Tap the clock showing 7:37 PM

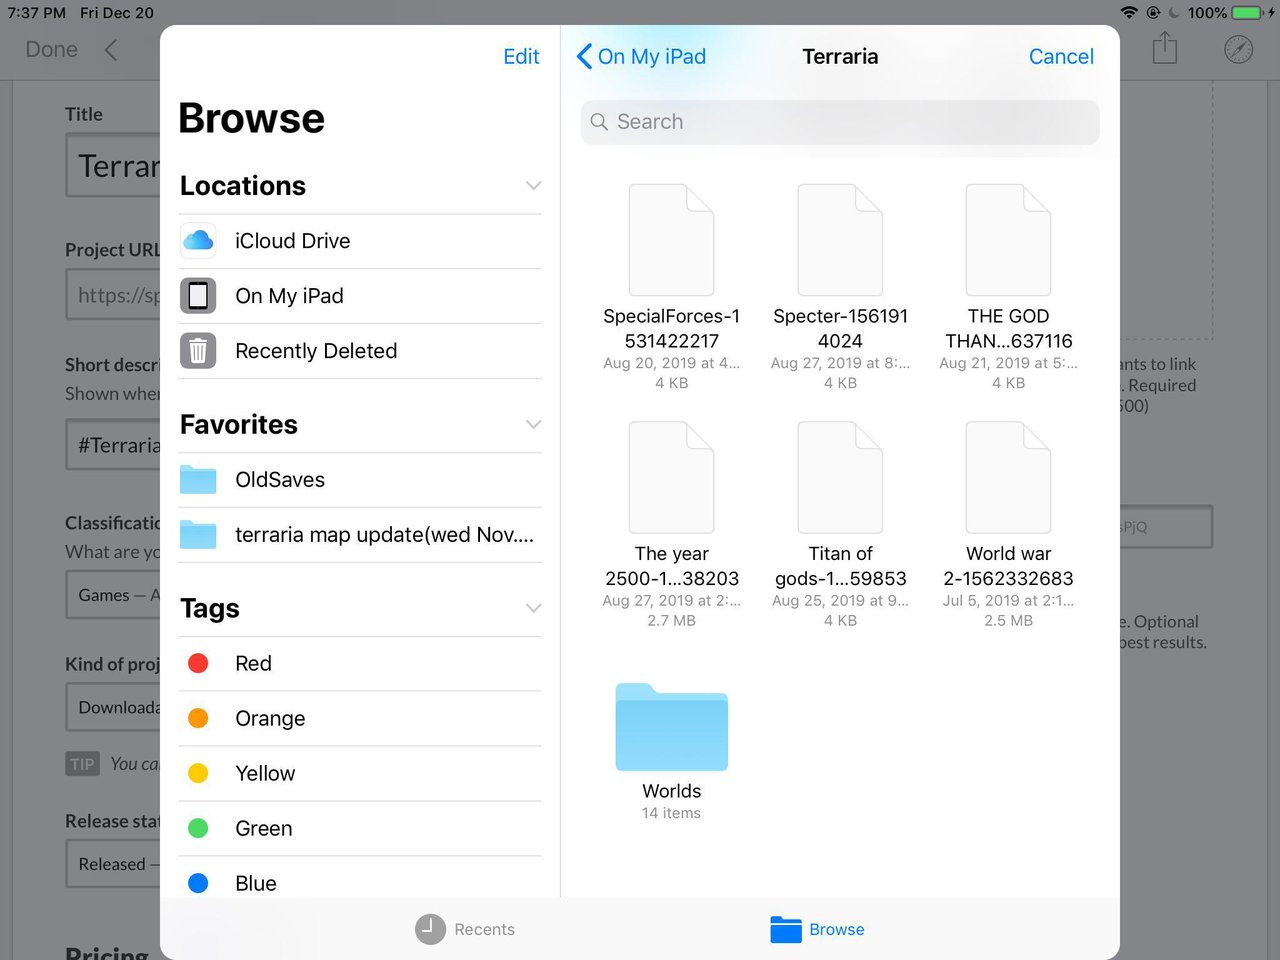37,13
